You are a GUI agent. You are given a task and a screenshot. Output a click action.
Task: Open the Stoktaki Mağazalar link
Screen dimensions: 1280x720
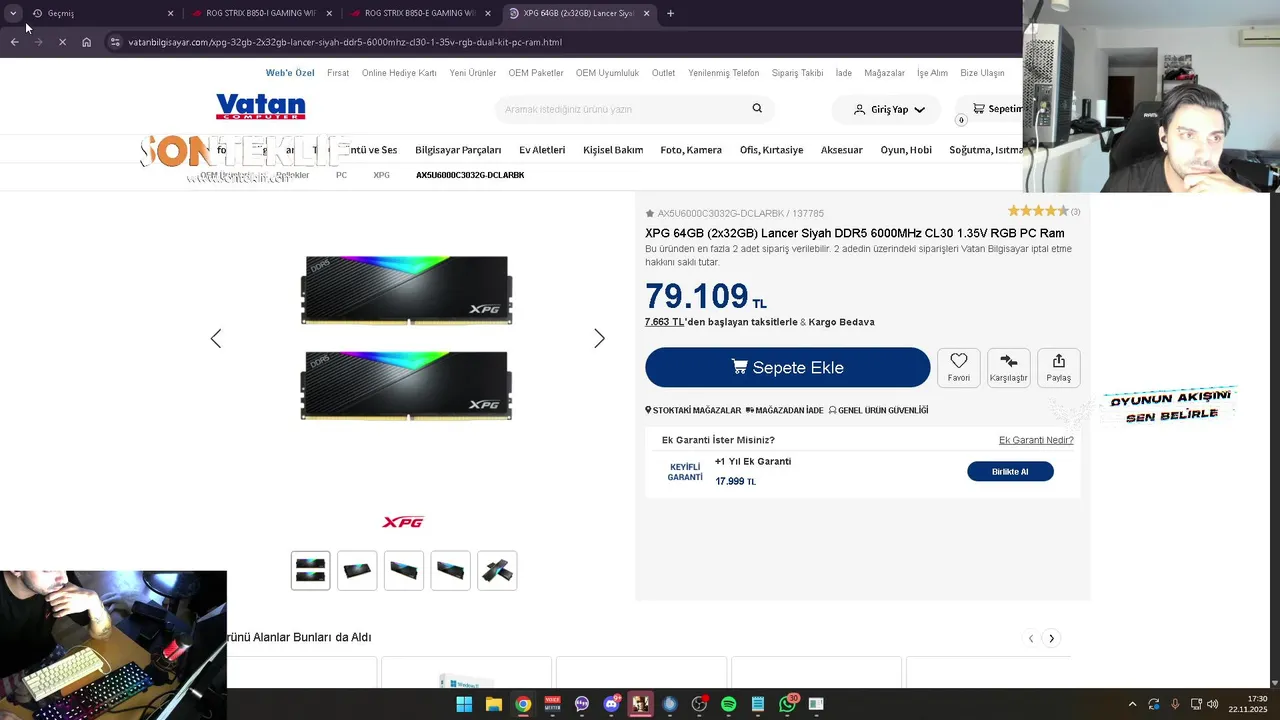pos(694,410)
